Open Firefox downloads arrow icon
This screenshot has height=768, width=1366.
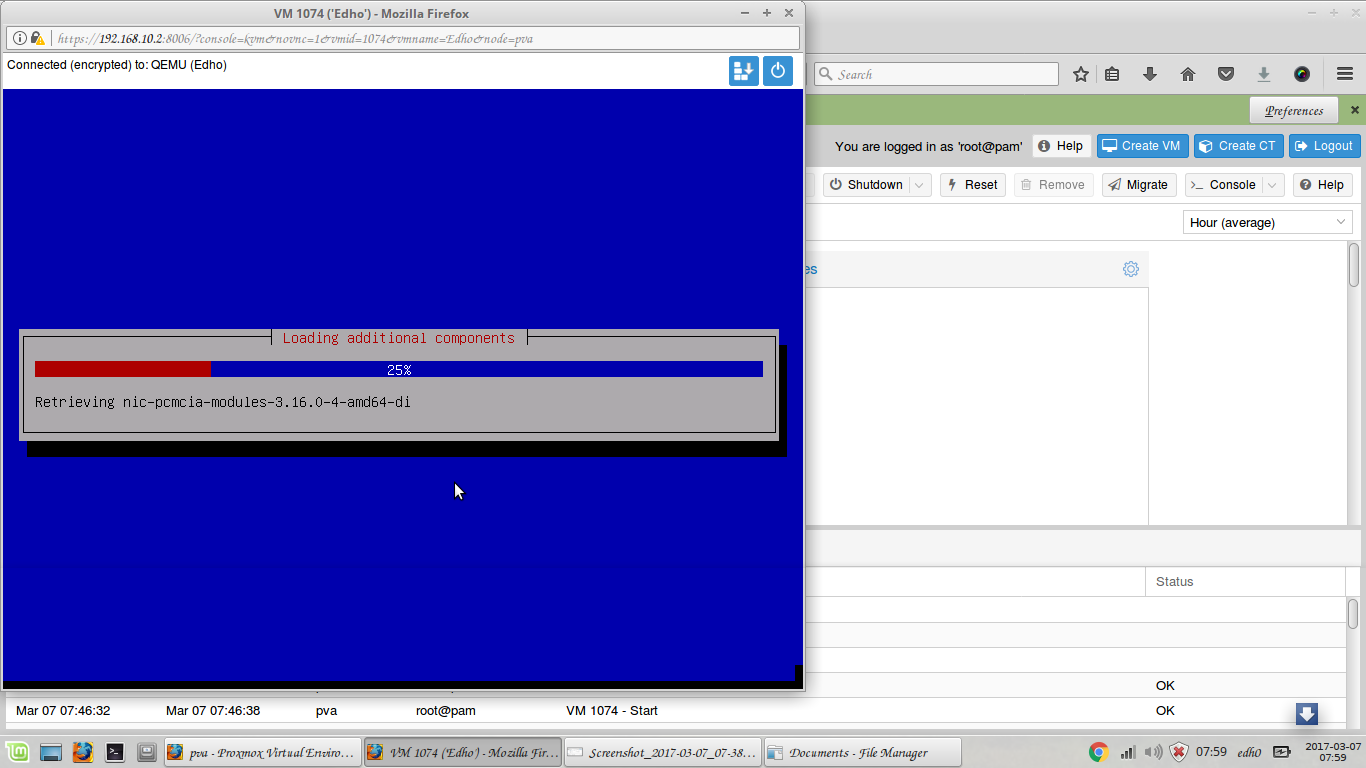click(1150, 74)
